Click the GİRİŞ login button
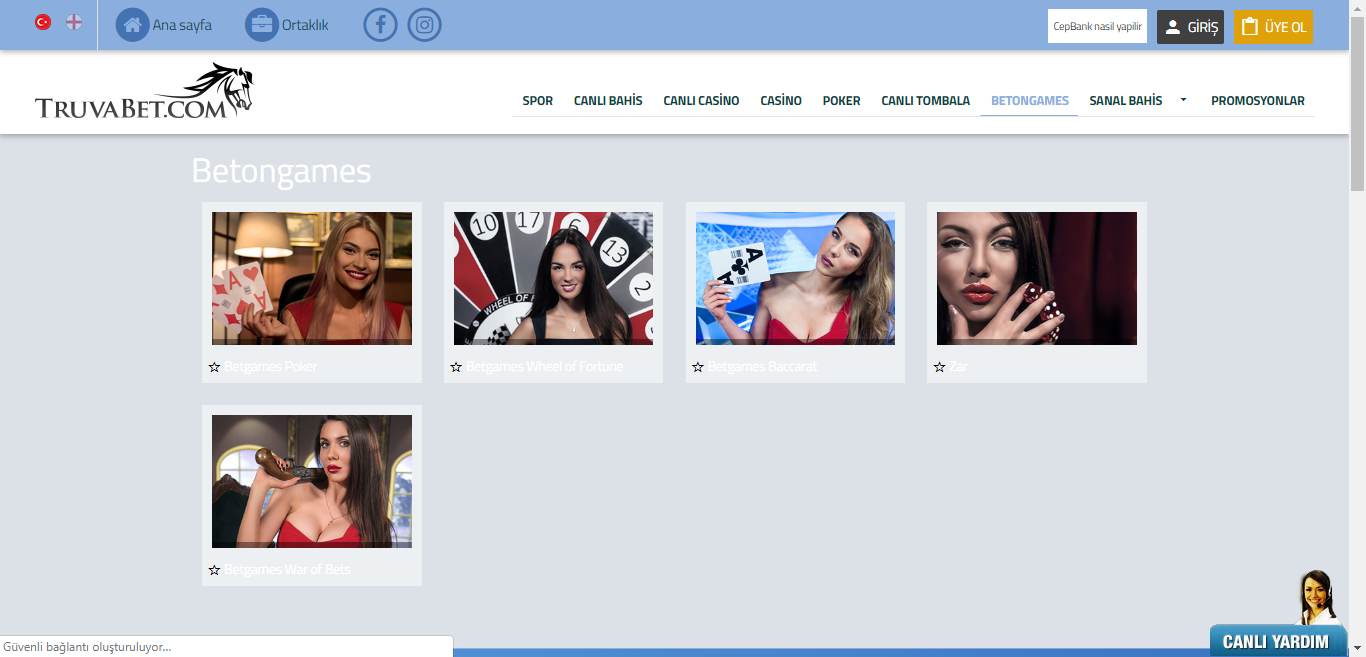1366x657 pixels. (1190, 27)
